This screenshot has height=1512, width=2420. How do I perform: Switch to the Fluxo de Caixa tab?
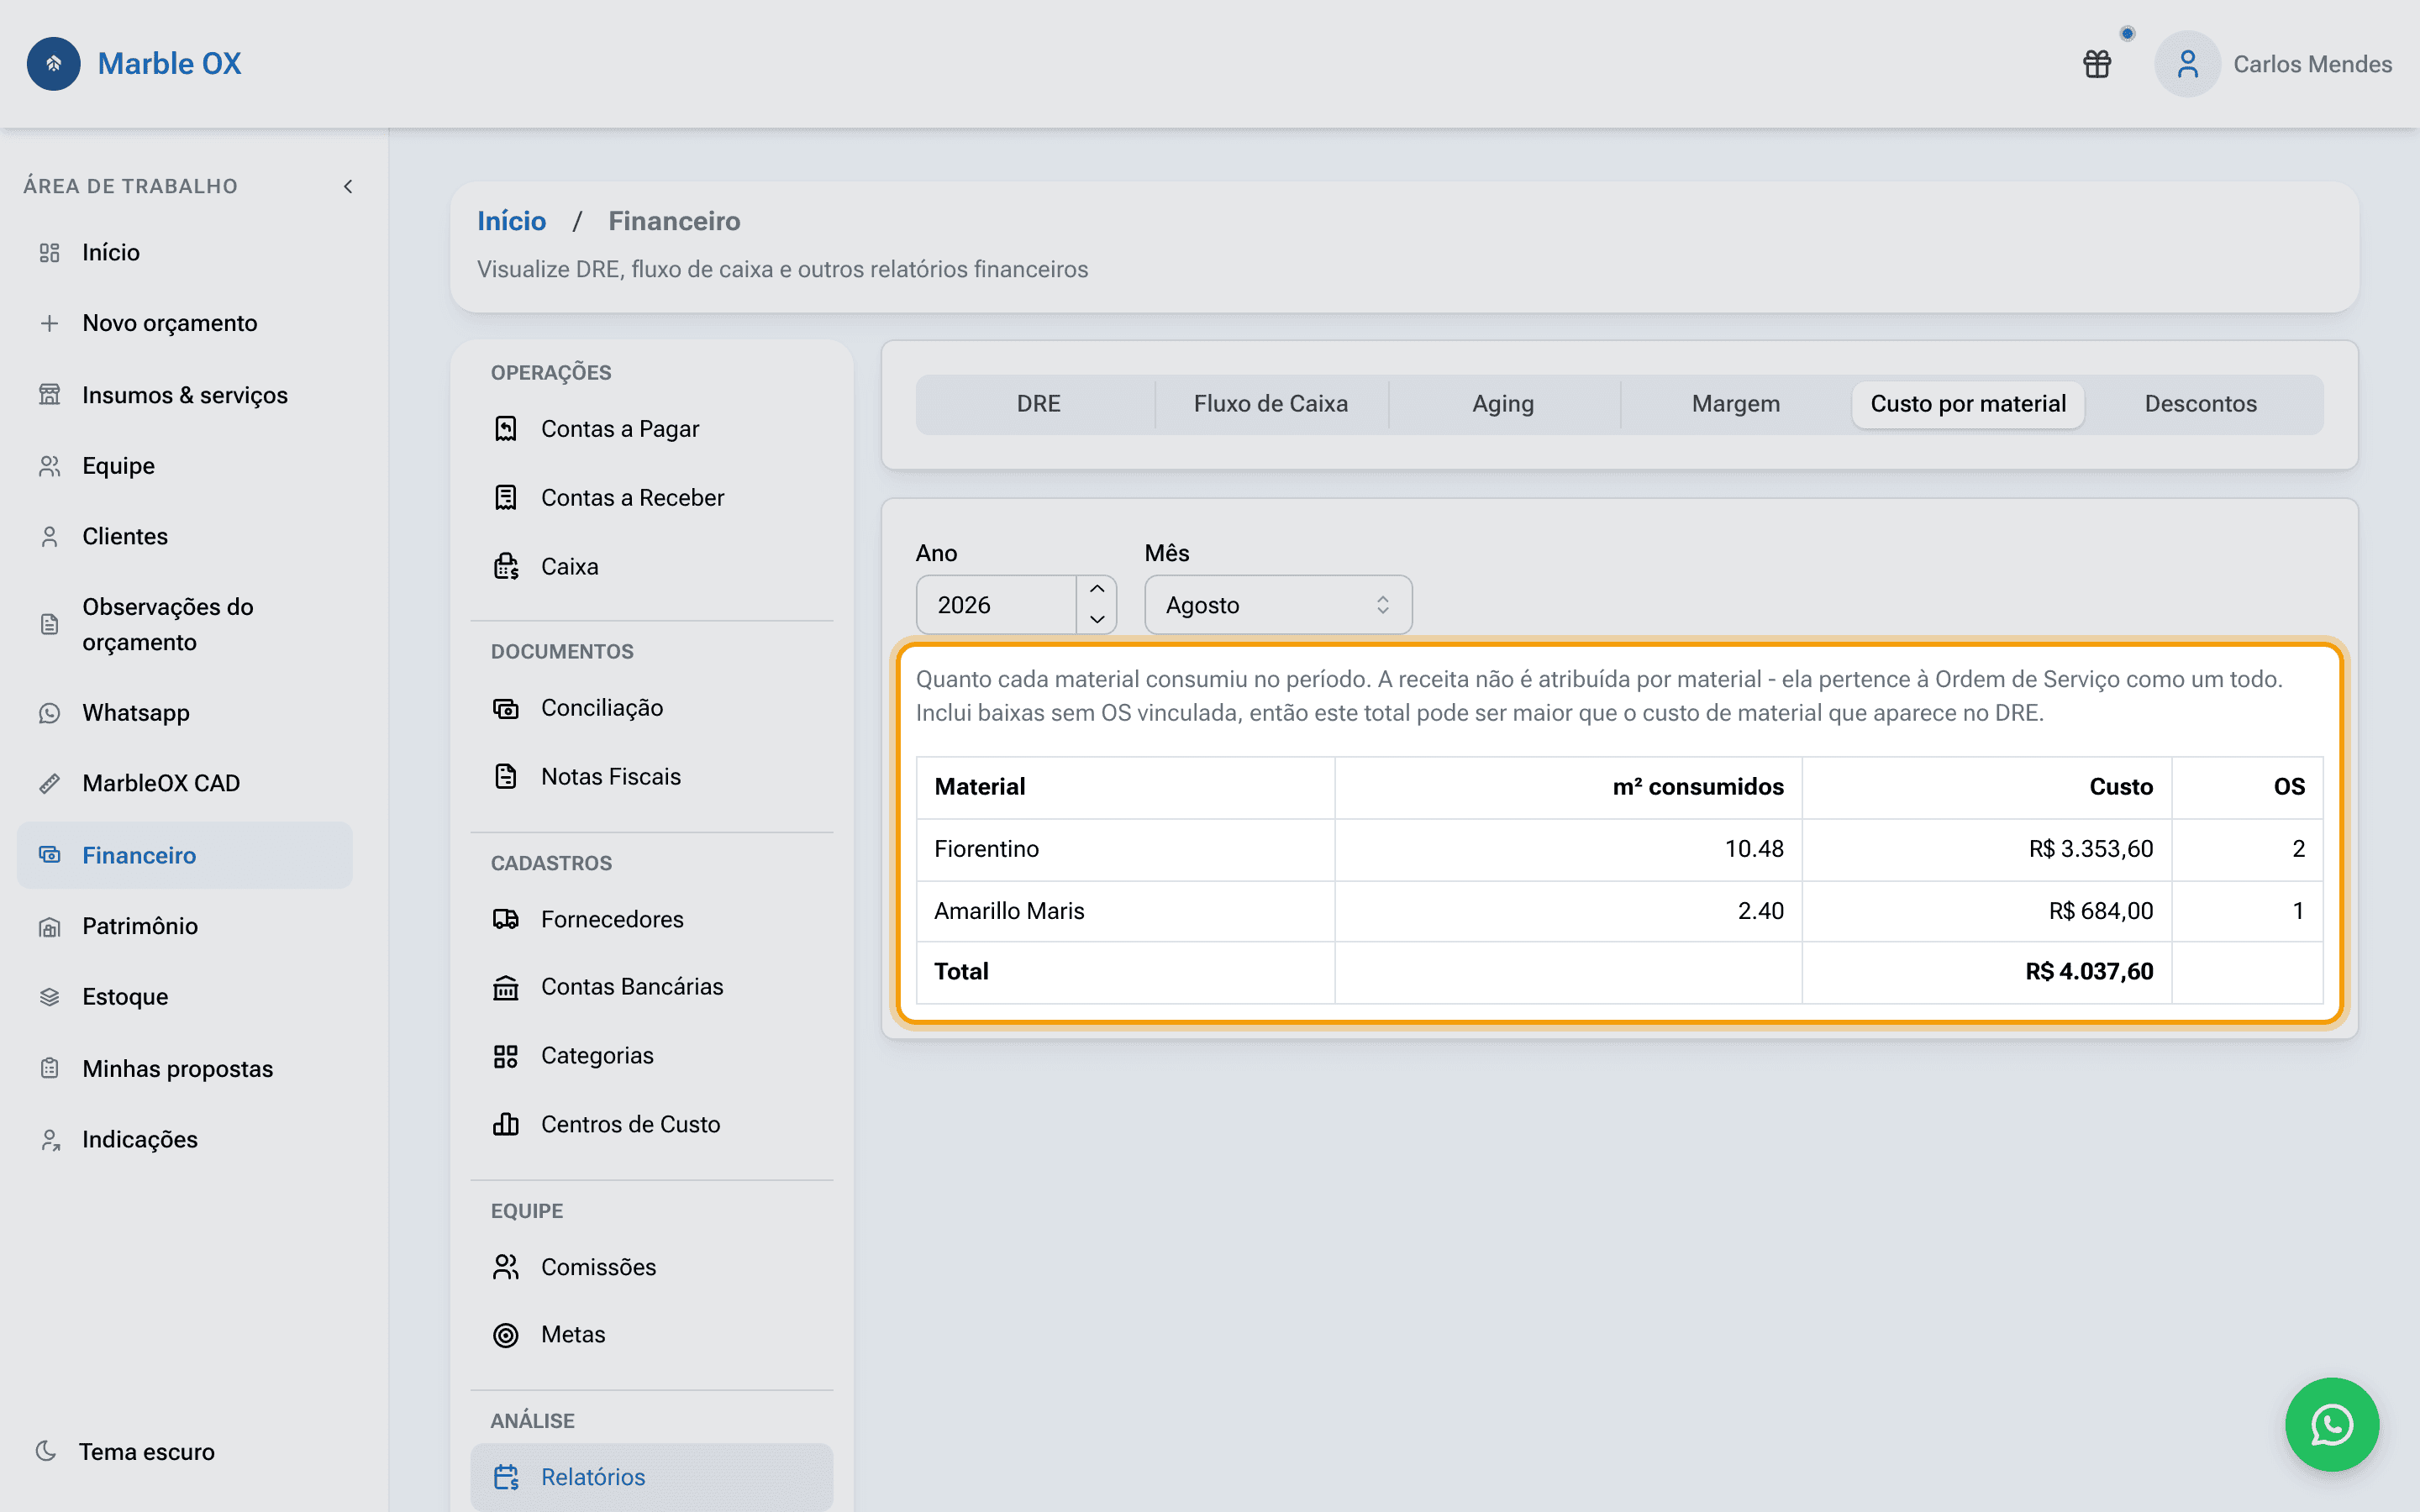coord(1271,404)
